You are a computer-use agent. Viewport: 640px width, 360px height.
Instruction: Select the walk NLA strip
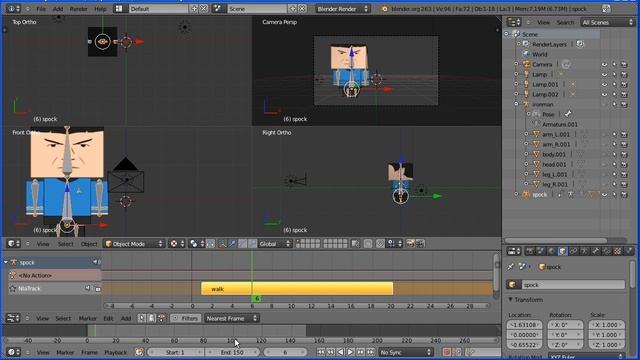297,289
